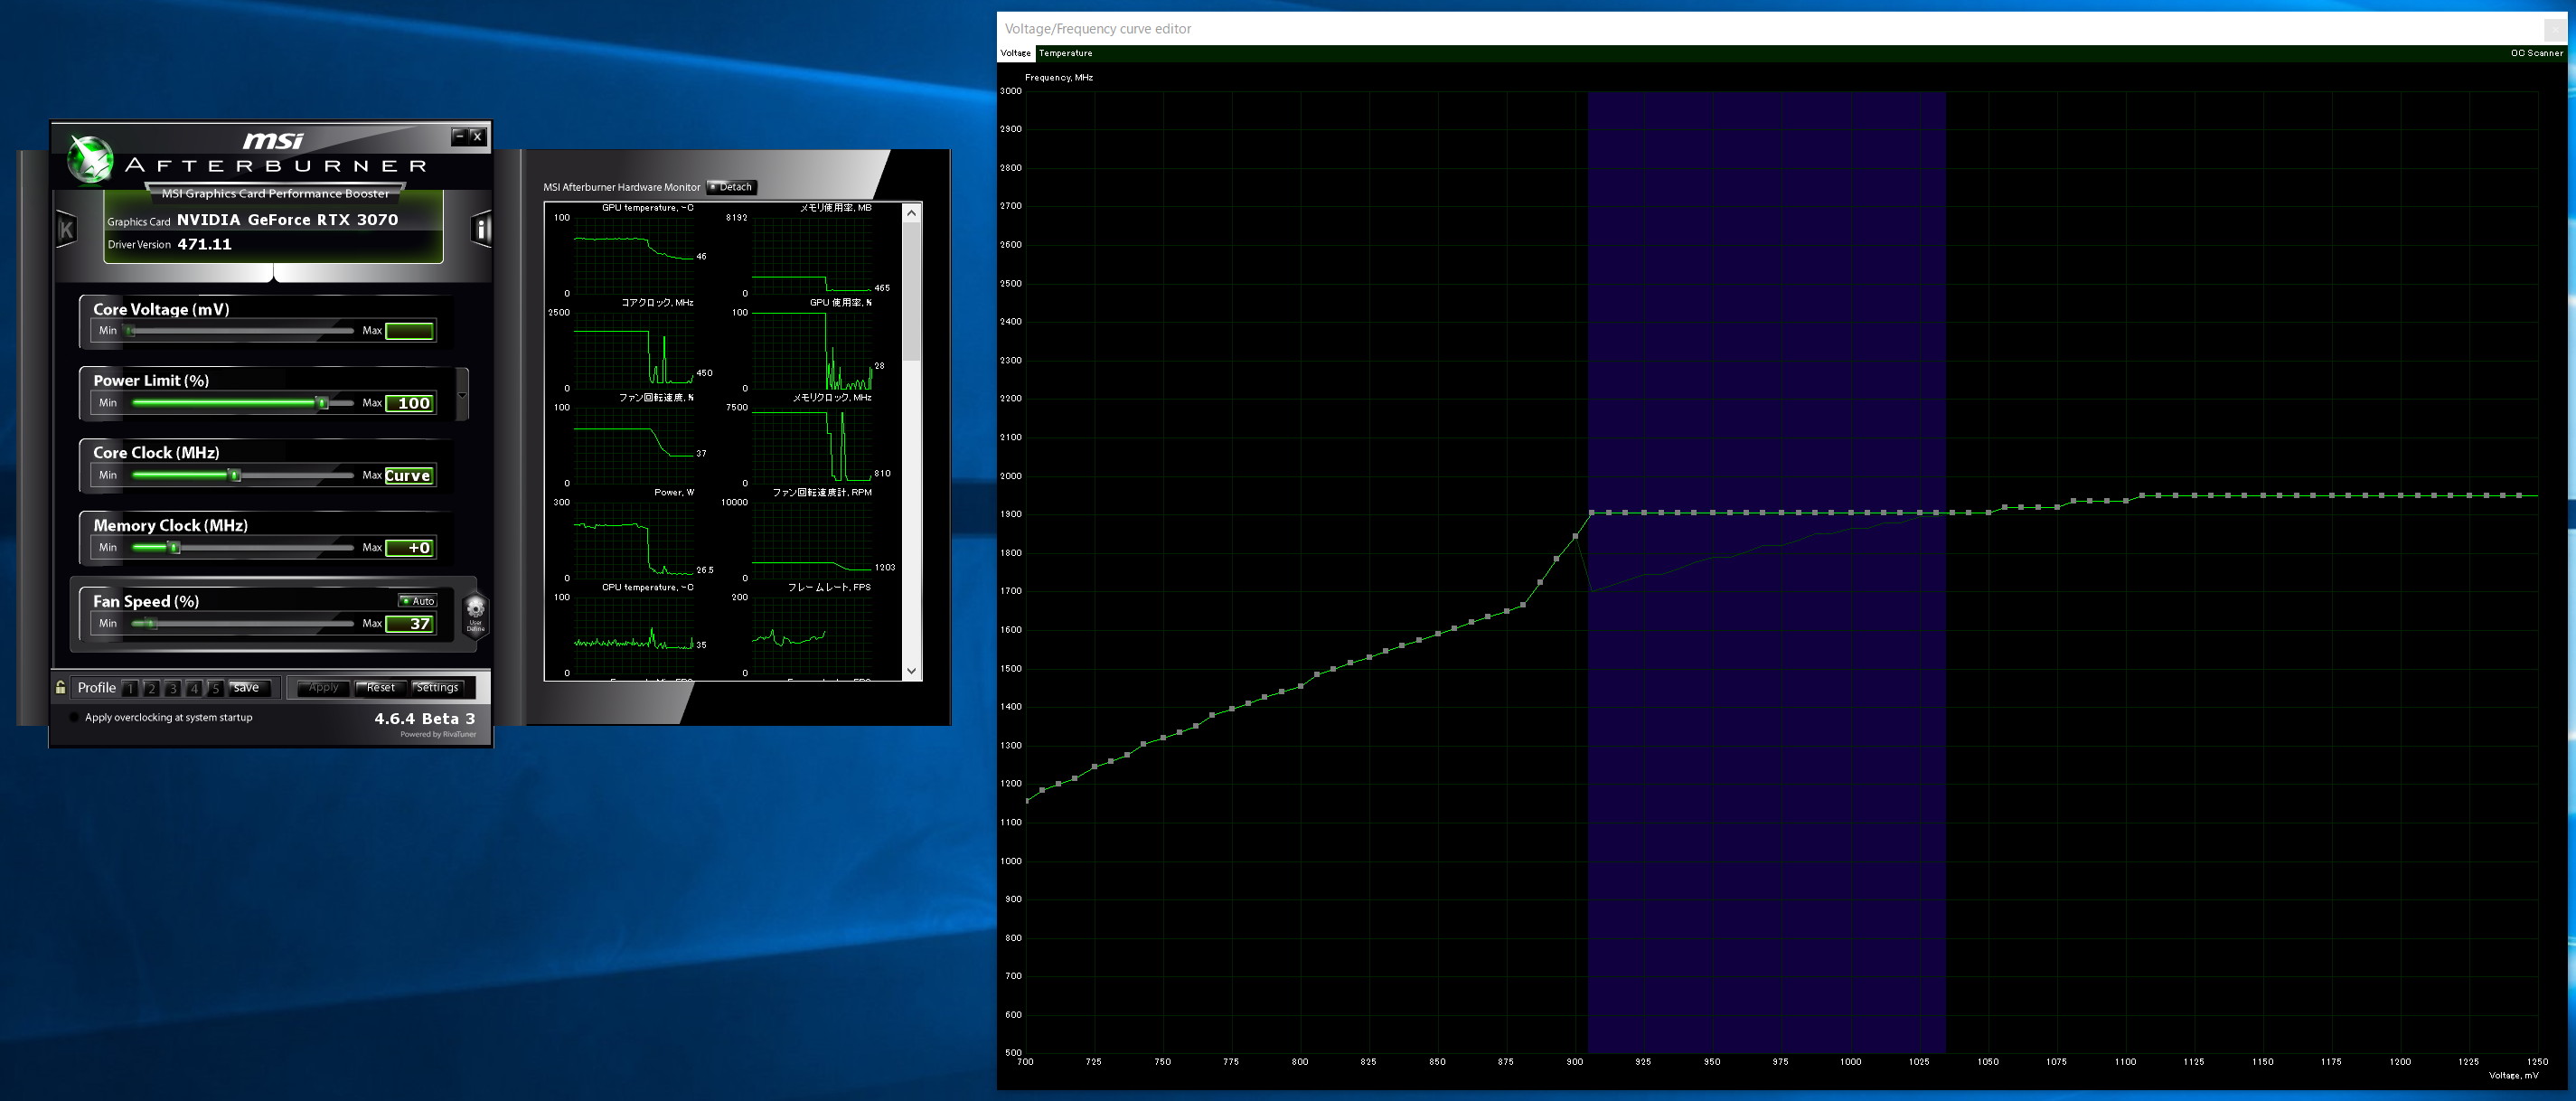Select the first curve point at 700 mV
Viewport: 2576px width, 1101px height.
pyautogui.click(x=1026, y=800)
